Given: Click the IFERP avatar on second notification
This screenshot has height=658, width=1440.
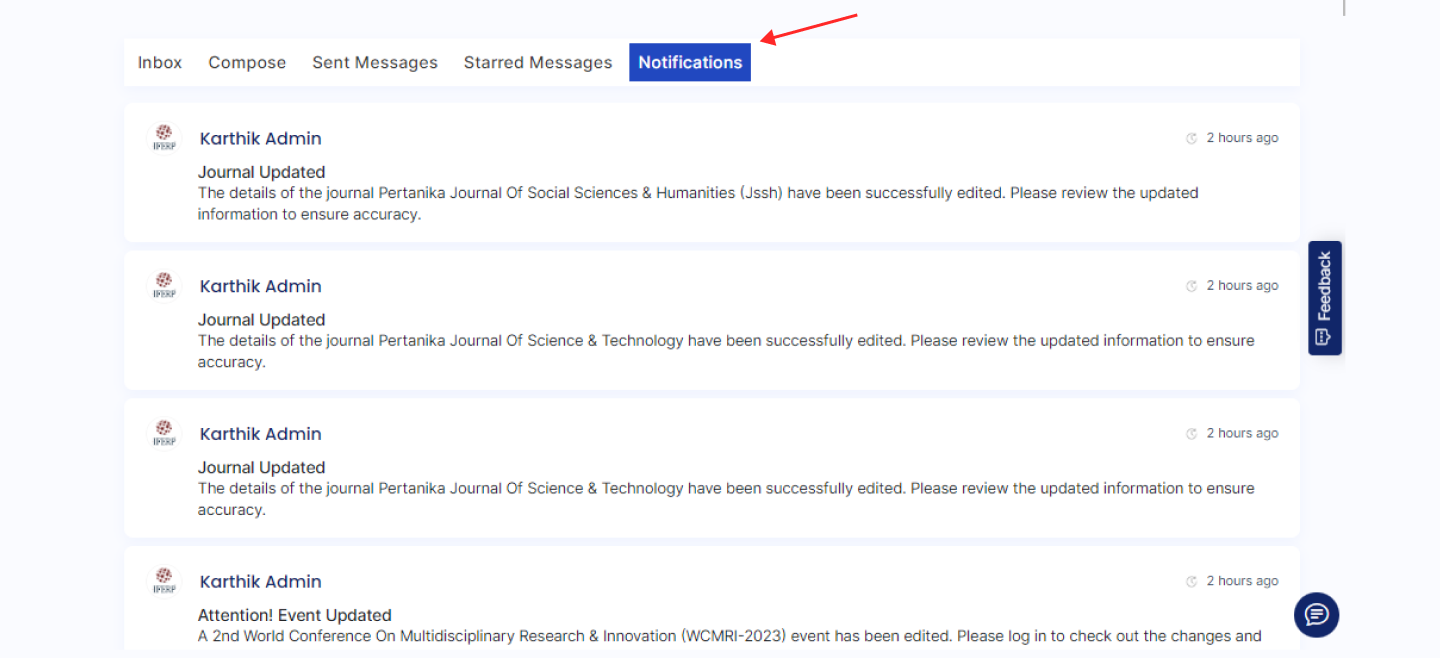Looking at the screenshot, I should [164, 286].
